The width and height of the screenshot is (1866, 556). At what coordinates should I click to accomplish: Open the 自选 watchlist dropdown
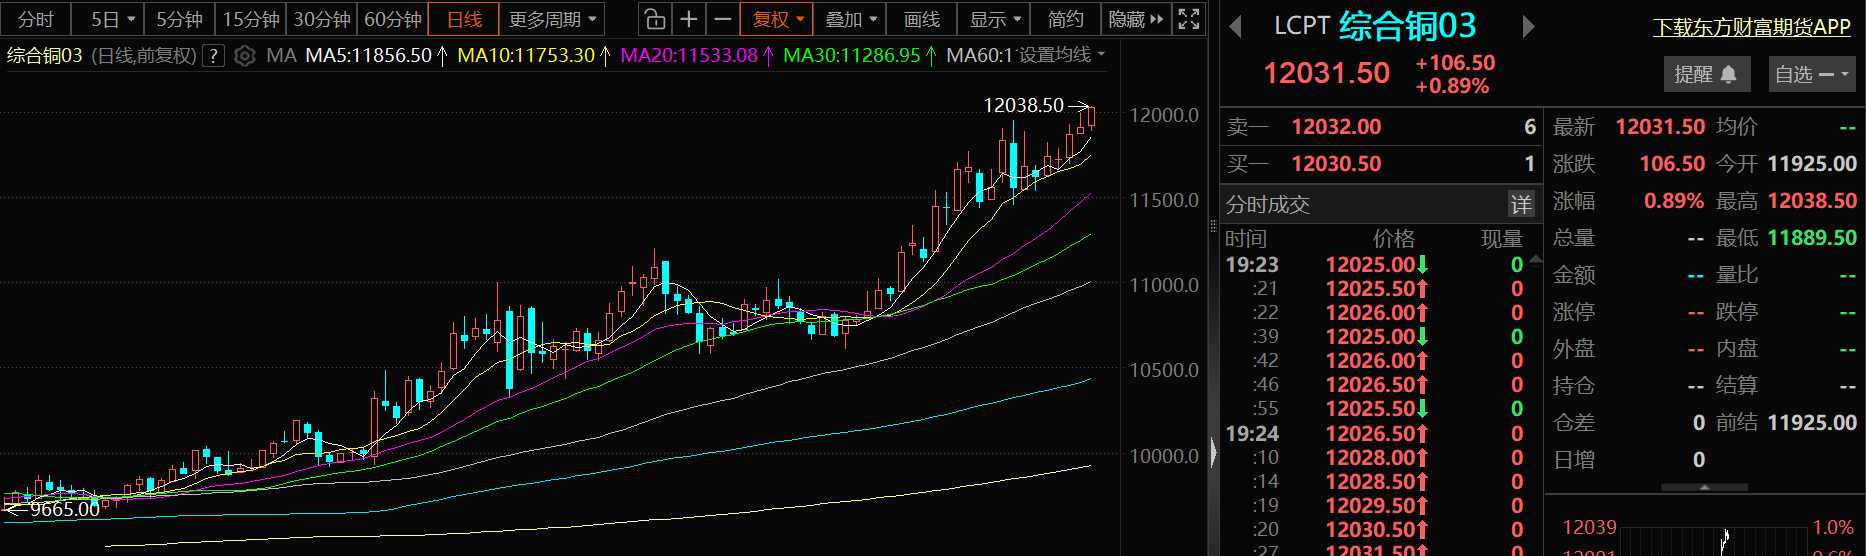pos(1811,74)
